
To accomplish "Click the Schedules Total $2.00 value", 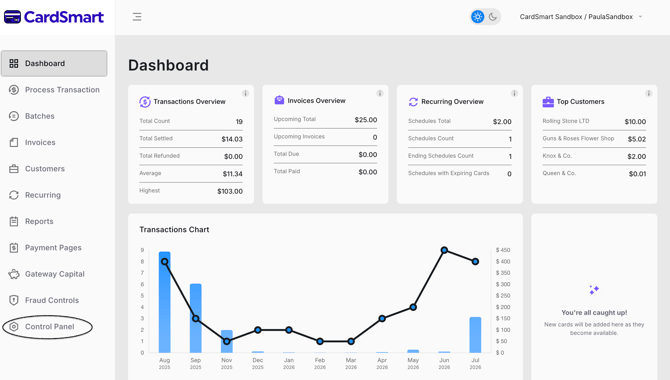I will 502,122.
